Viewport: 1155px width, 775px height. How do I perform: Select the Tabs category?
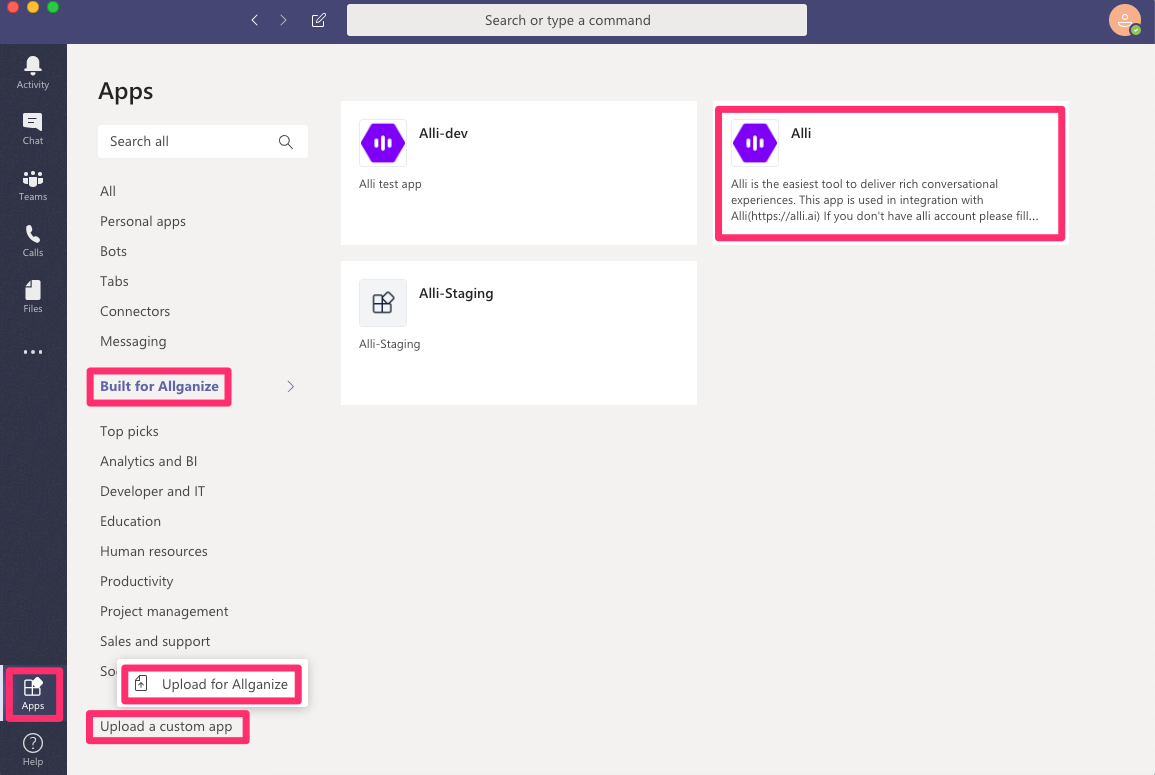click(x=114, y=281)
